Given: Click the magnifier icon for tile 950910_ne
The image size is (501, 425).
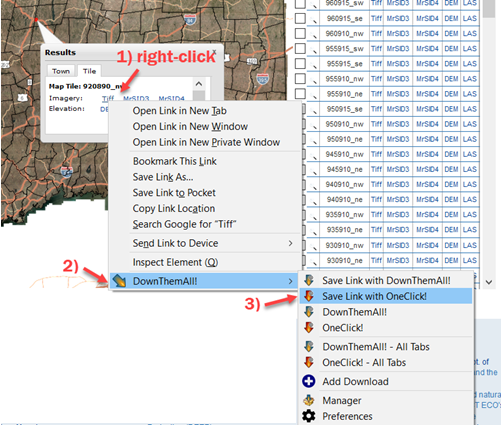Looking at the screenshot, I should (313, 140).
